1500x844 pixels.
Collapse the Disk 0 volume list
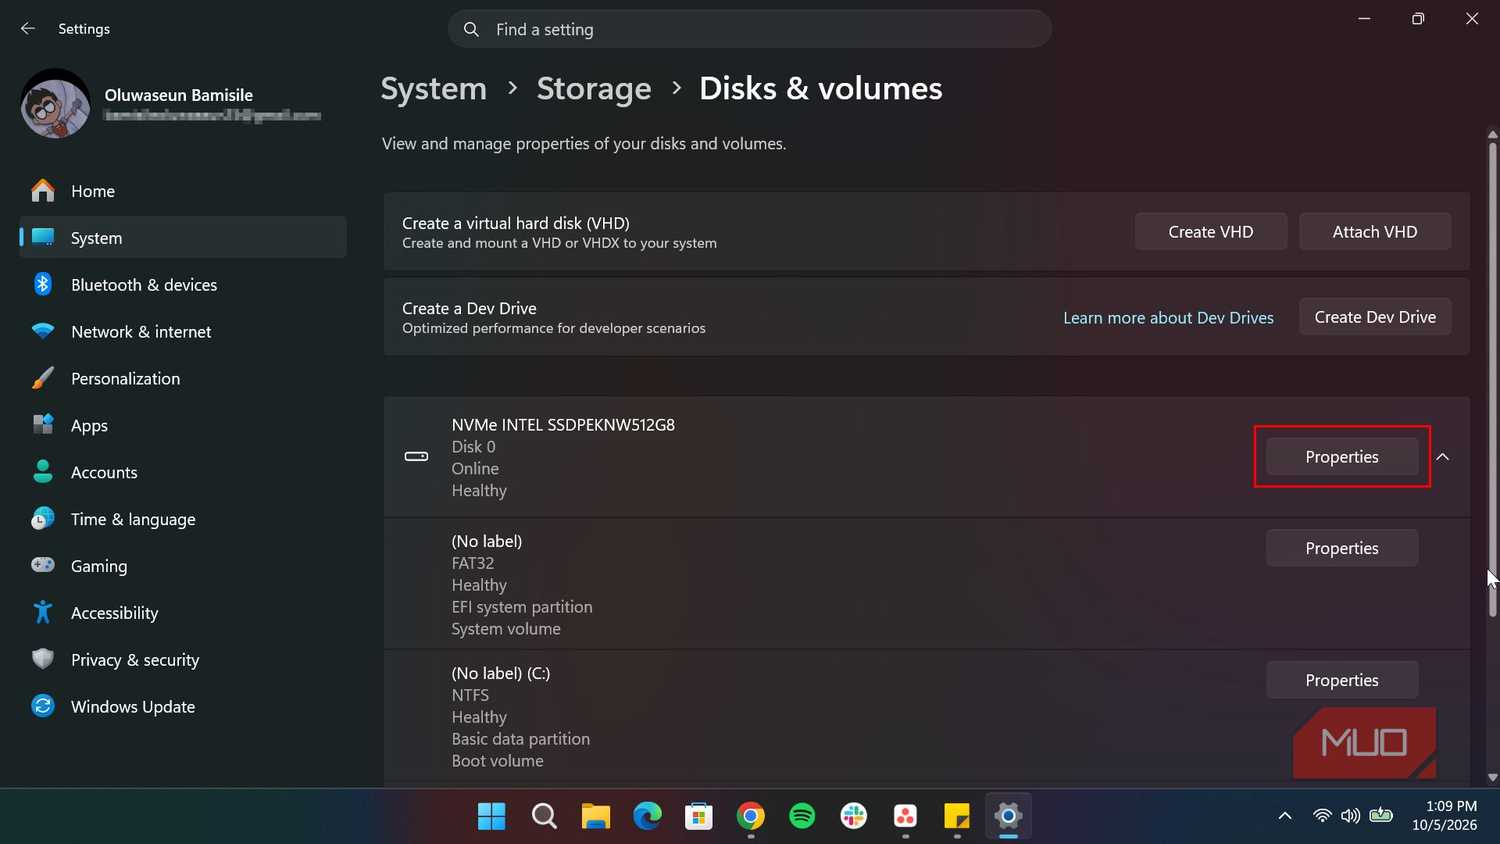point(1443,457)
